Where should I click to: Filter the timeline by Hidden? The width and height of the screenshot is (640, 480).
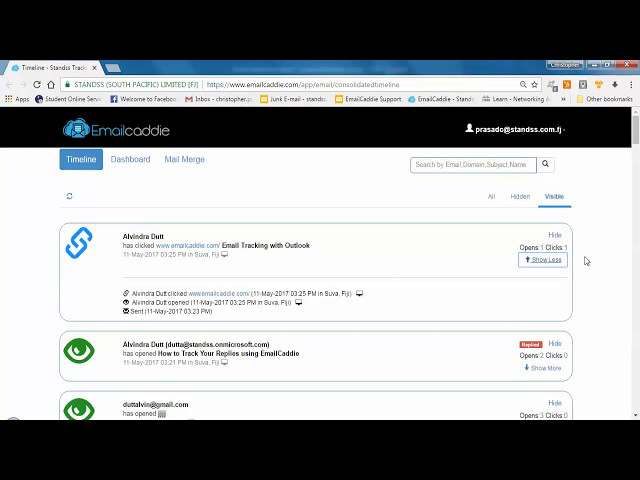pyautogui.click(x=520, y=196)
